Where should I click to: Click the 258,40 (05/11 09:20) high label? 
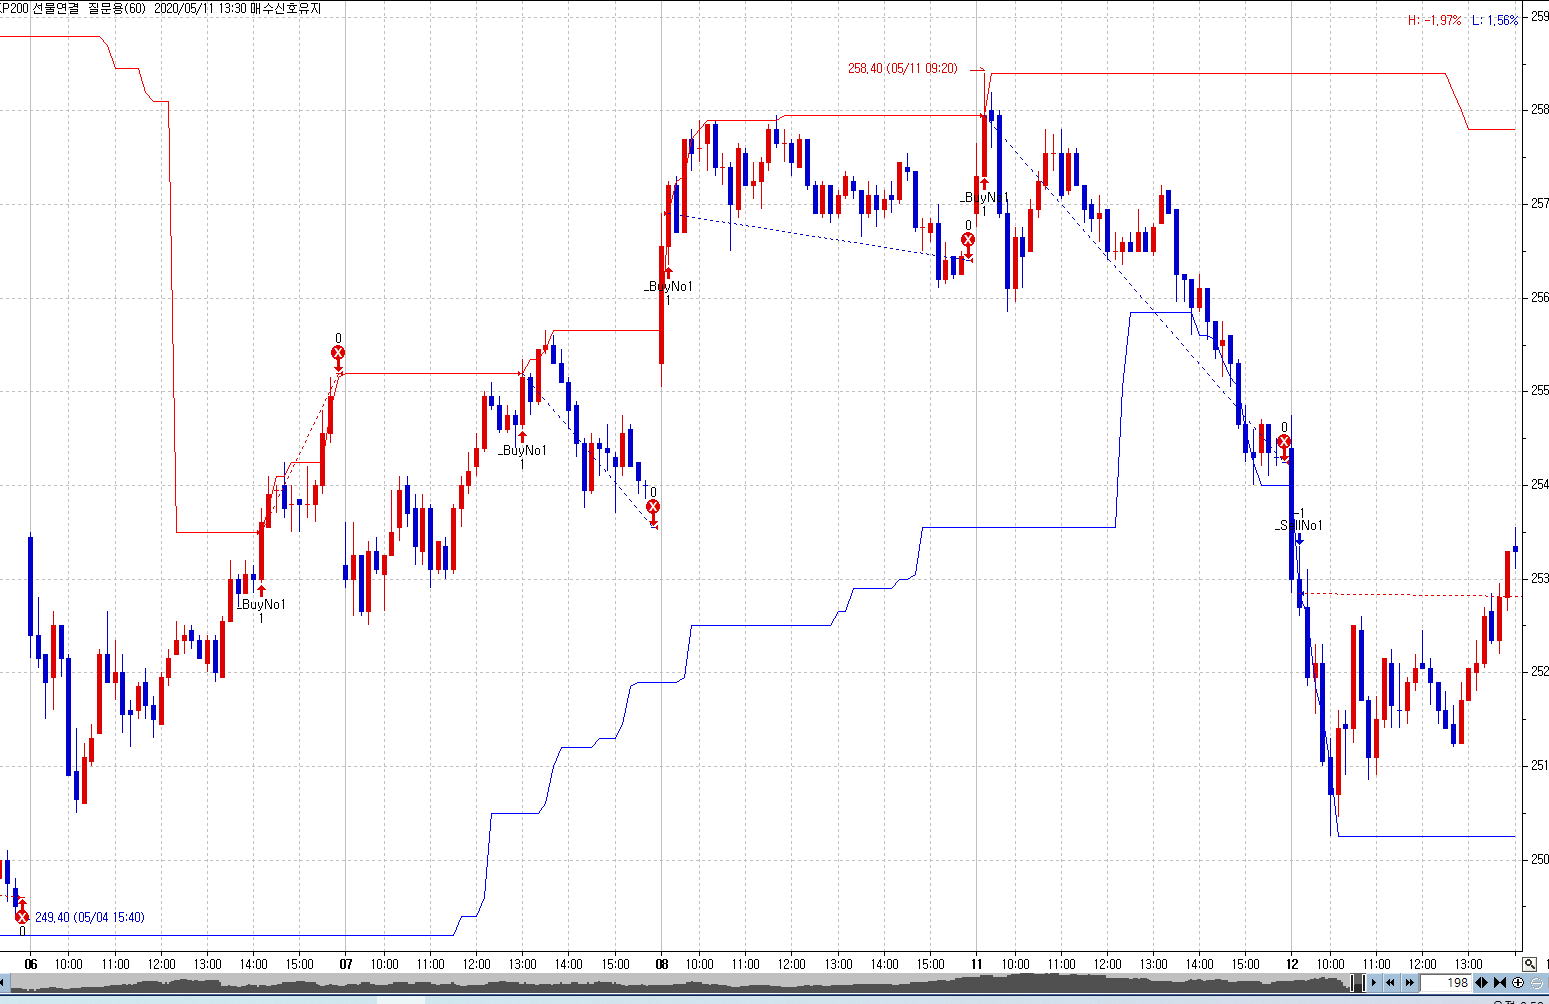[x=902, y=69]
